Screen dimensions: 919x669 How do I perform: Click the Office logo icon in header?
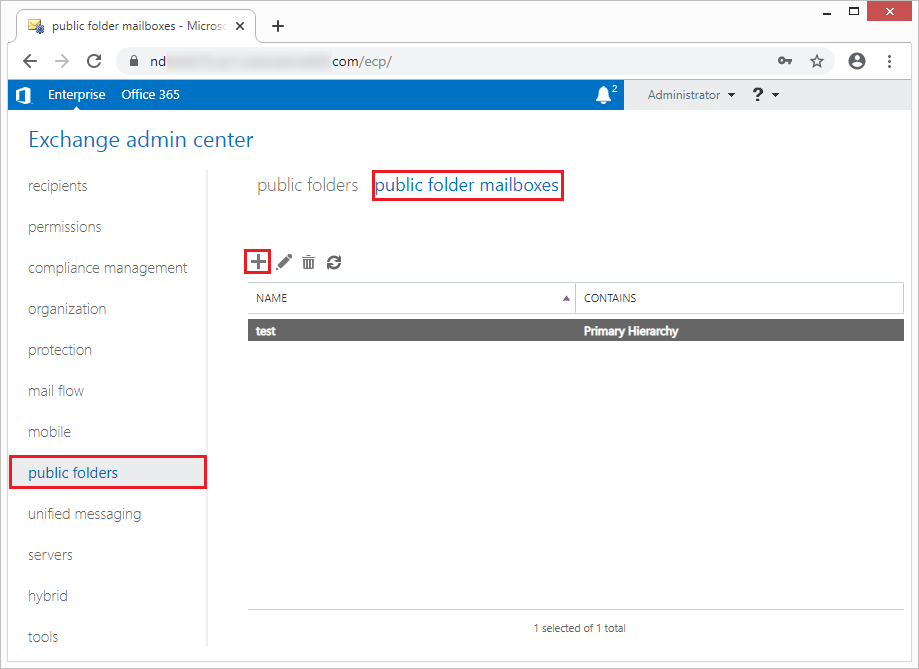pos(23,95)
